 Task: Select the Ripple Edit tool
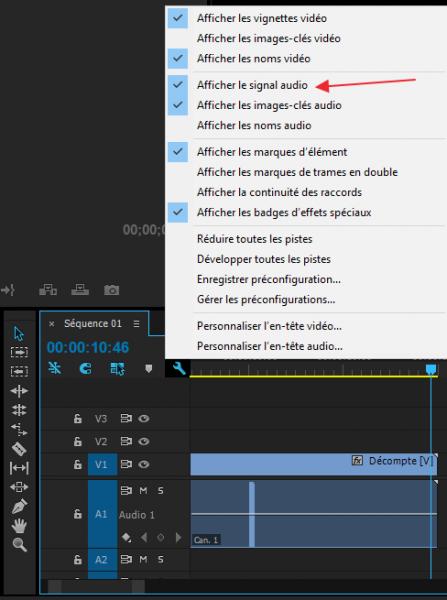(19, 391)
